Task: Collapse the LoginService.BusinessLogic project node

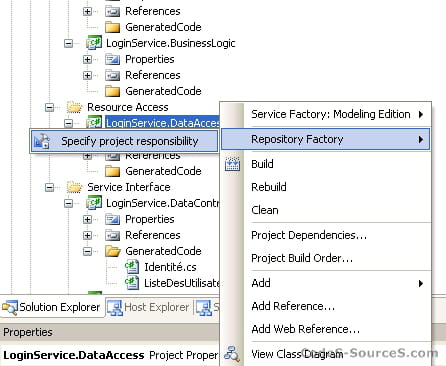Action: coord(68,43)
